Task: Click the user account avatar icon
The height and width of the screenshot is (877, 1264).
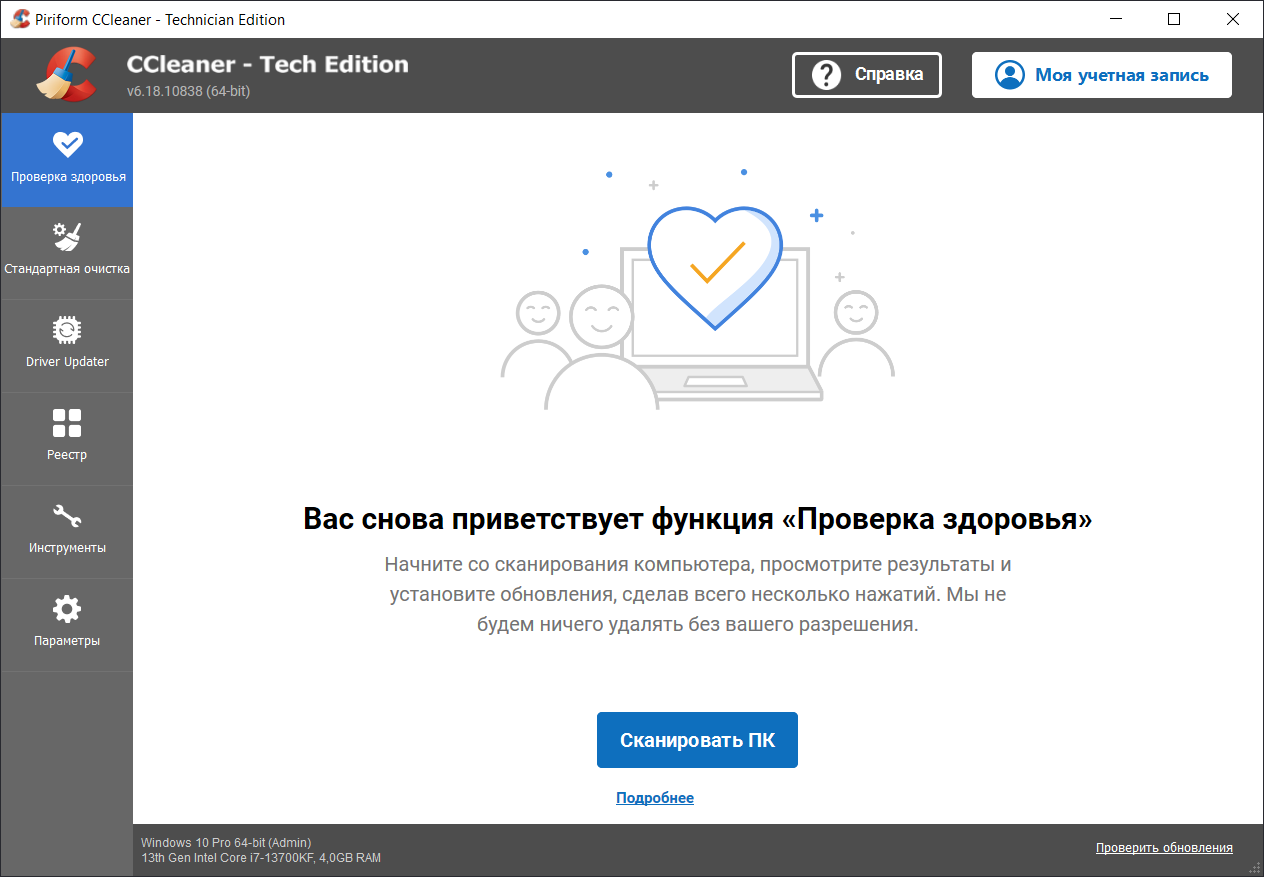Action: (1009, 75)
